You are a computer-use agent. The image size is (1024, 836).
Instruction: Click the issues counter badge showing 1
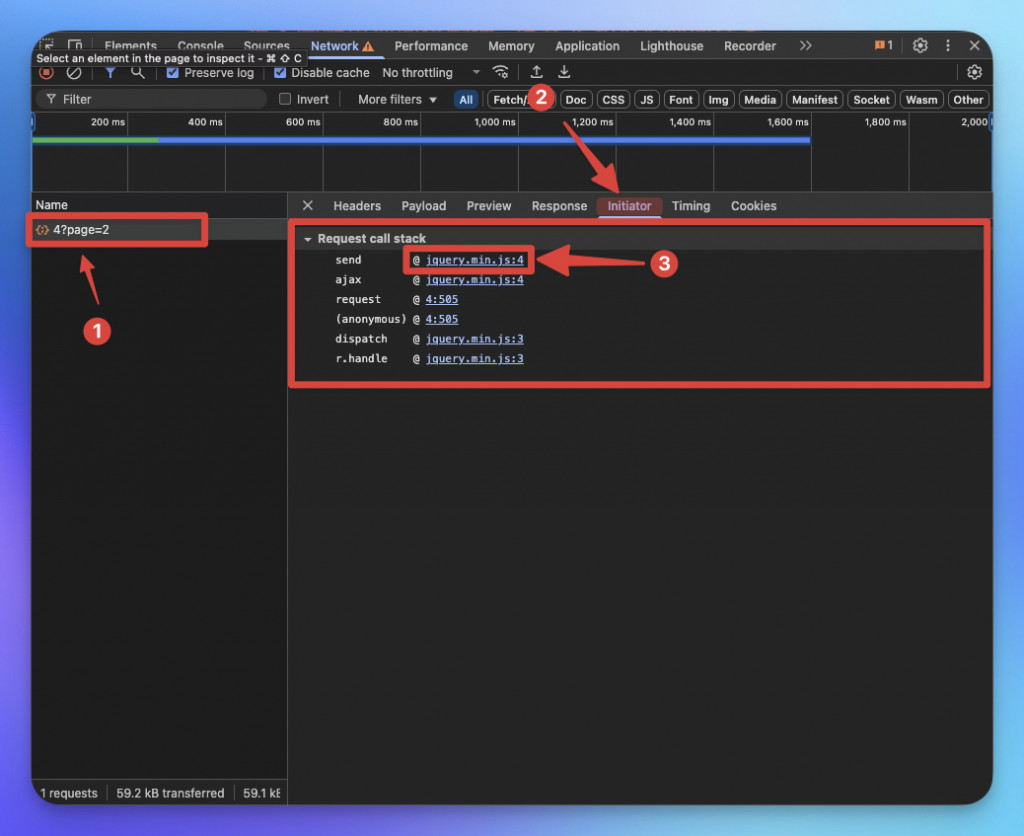pyautogui.click(x=883, y=46)
